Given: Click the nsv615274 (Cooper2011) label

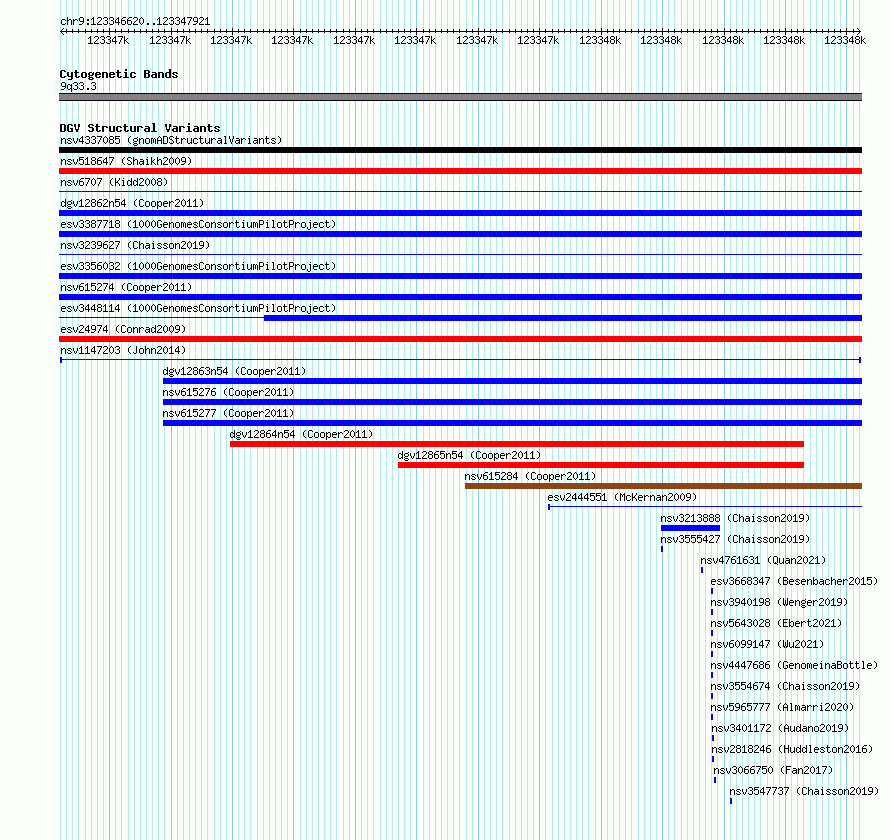Looking at the screenshot, I should coord(126,287).
